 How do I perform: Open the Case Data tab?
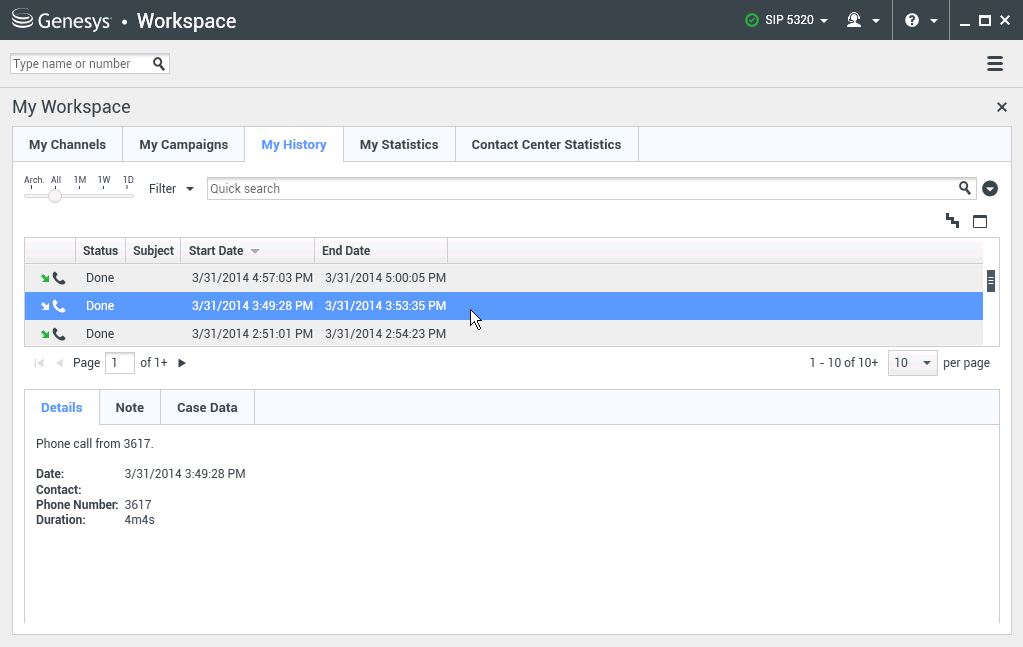[207, 407]
